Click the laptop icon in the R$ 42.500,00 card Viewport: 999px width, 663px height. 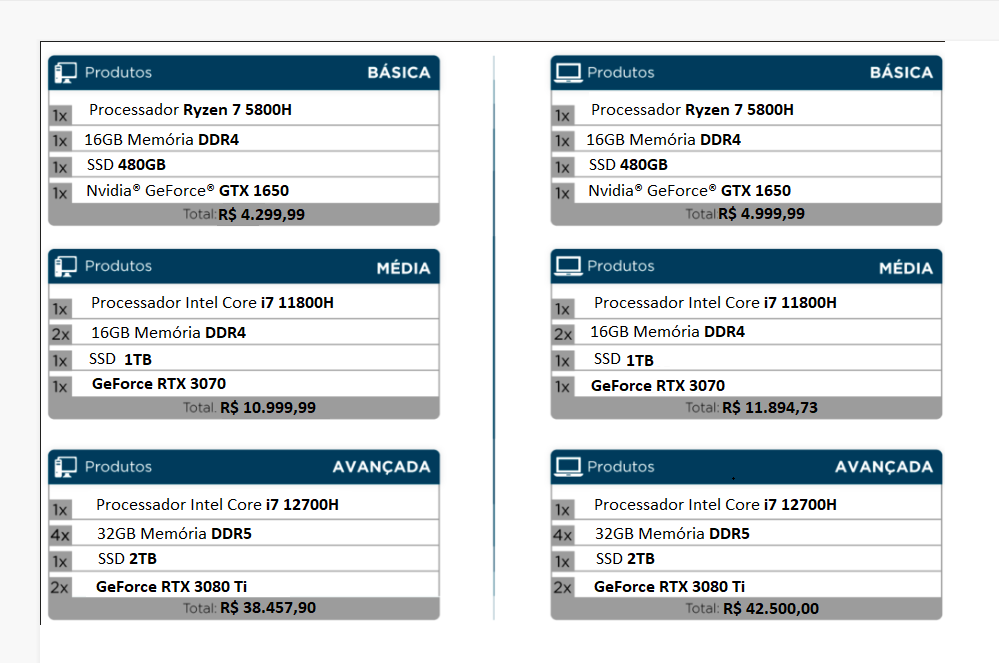point(568,467)
